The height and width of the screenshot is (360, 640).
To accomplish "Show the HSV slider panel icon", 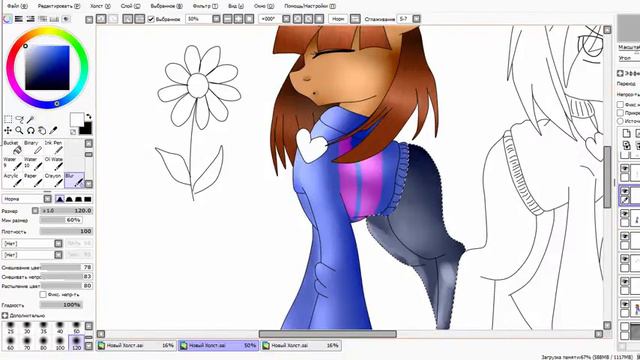I will click(x=30, y=19).
